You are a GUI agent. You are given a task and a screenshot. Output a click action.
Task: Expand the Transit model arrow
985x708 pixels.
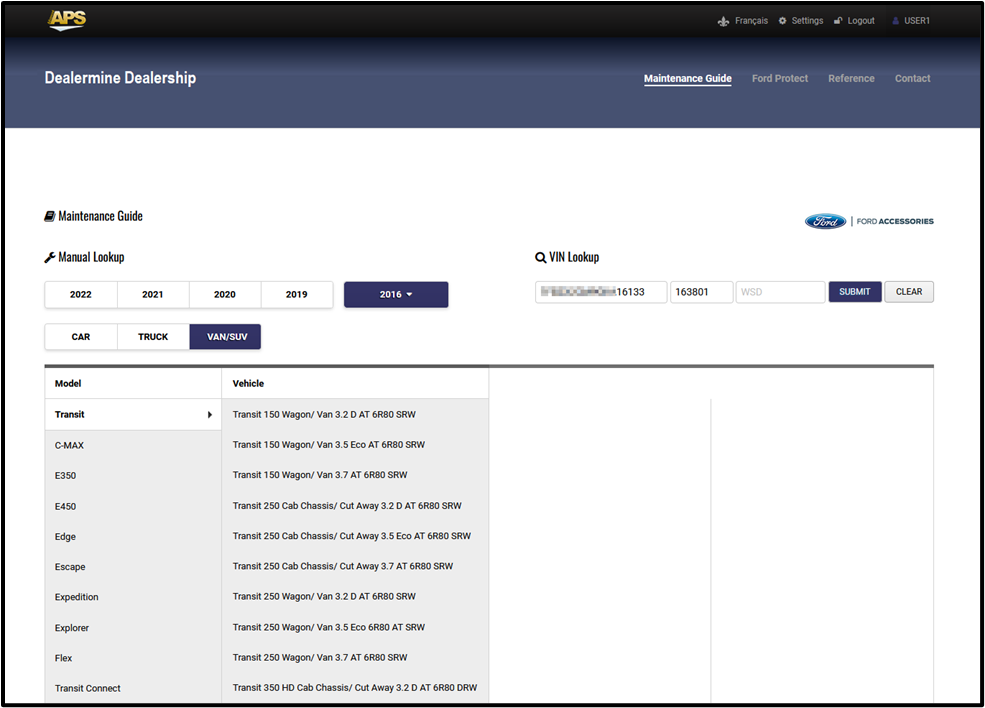pos(210,415)
